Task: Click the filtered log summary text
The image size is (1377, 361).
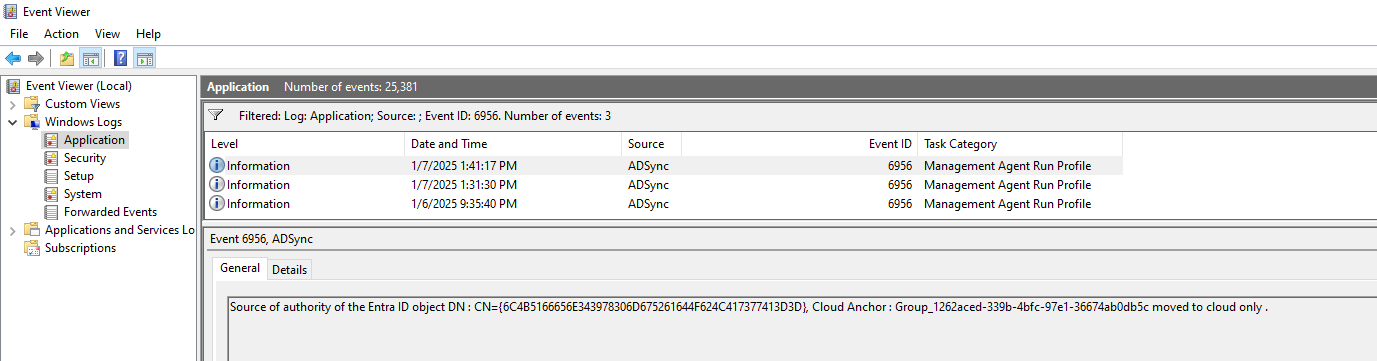Action: point(425,115)
